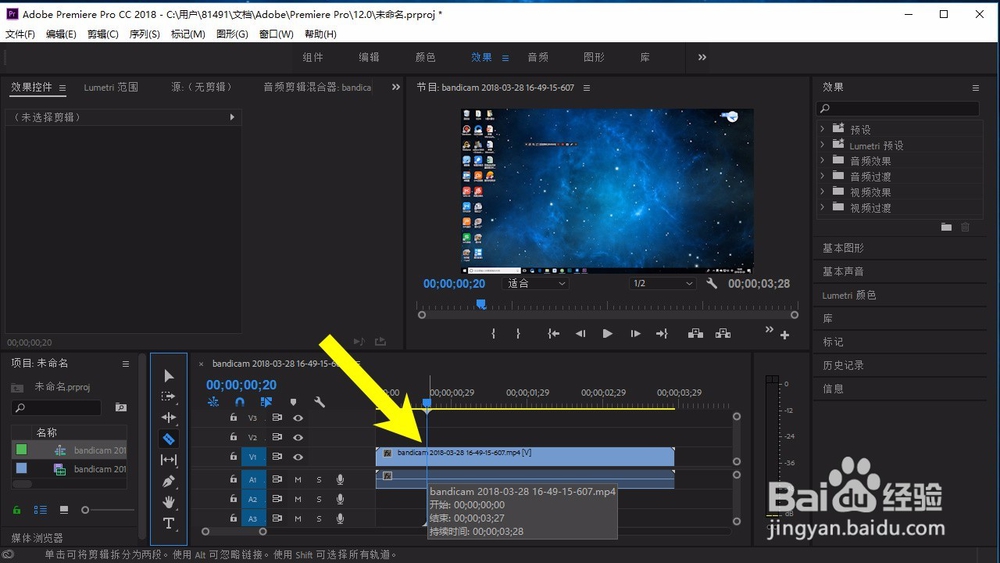Viewport: 1000px width, 563px height.
Task: Select the Type tool
Action: pos(168,523)
